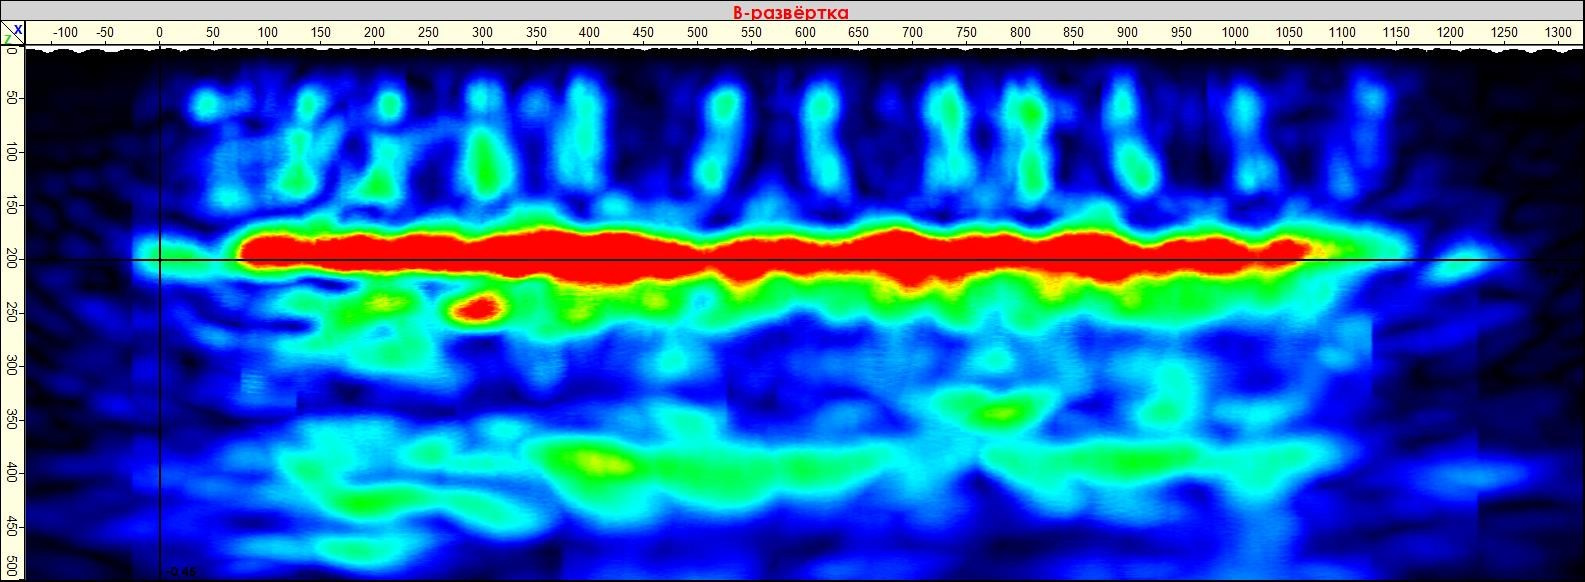Click the -0.45 cursor value label
This screenshot has height=582, width=1585.
coord(181,572)
